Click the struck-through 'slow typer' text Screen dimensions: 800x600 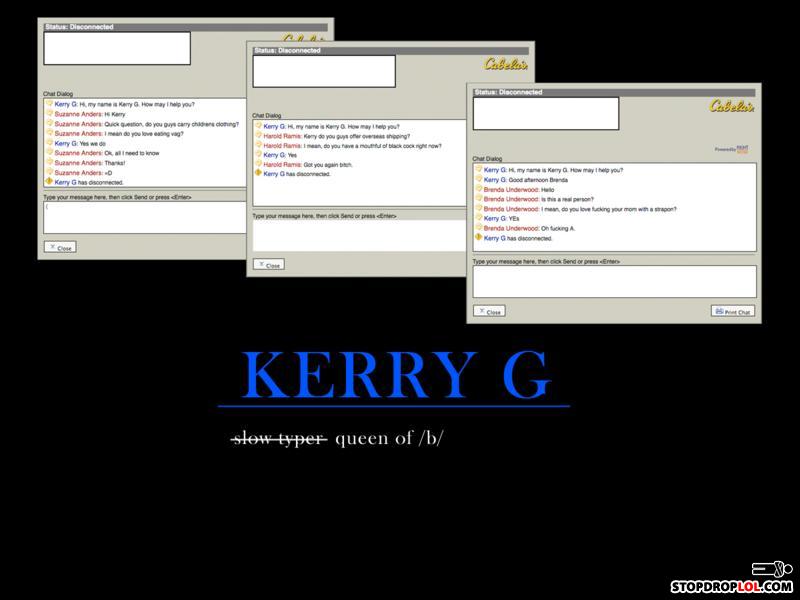coord(279,438)
